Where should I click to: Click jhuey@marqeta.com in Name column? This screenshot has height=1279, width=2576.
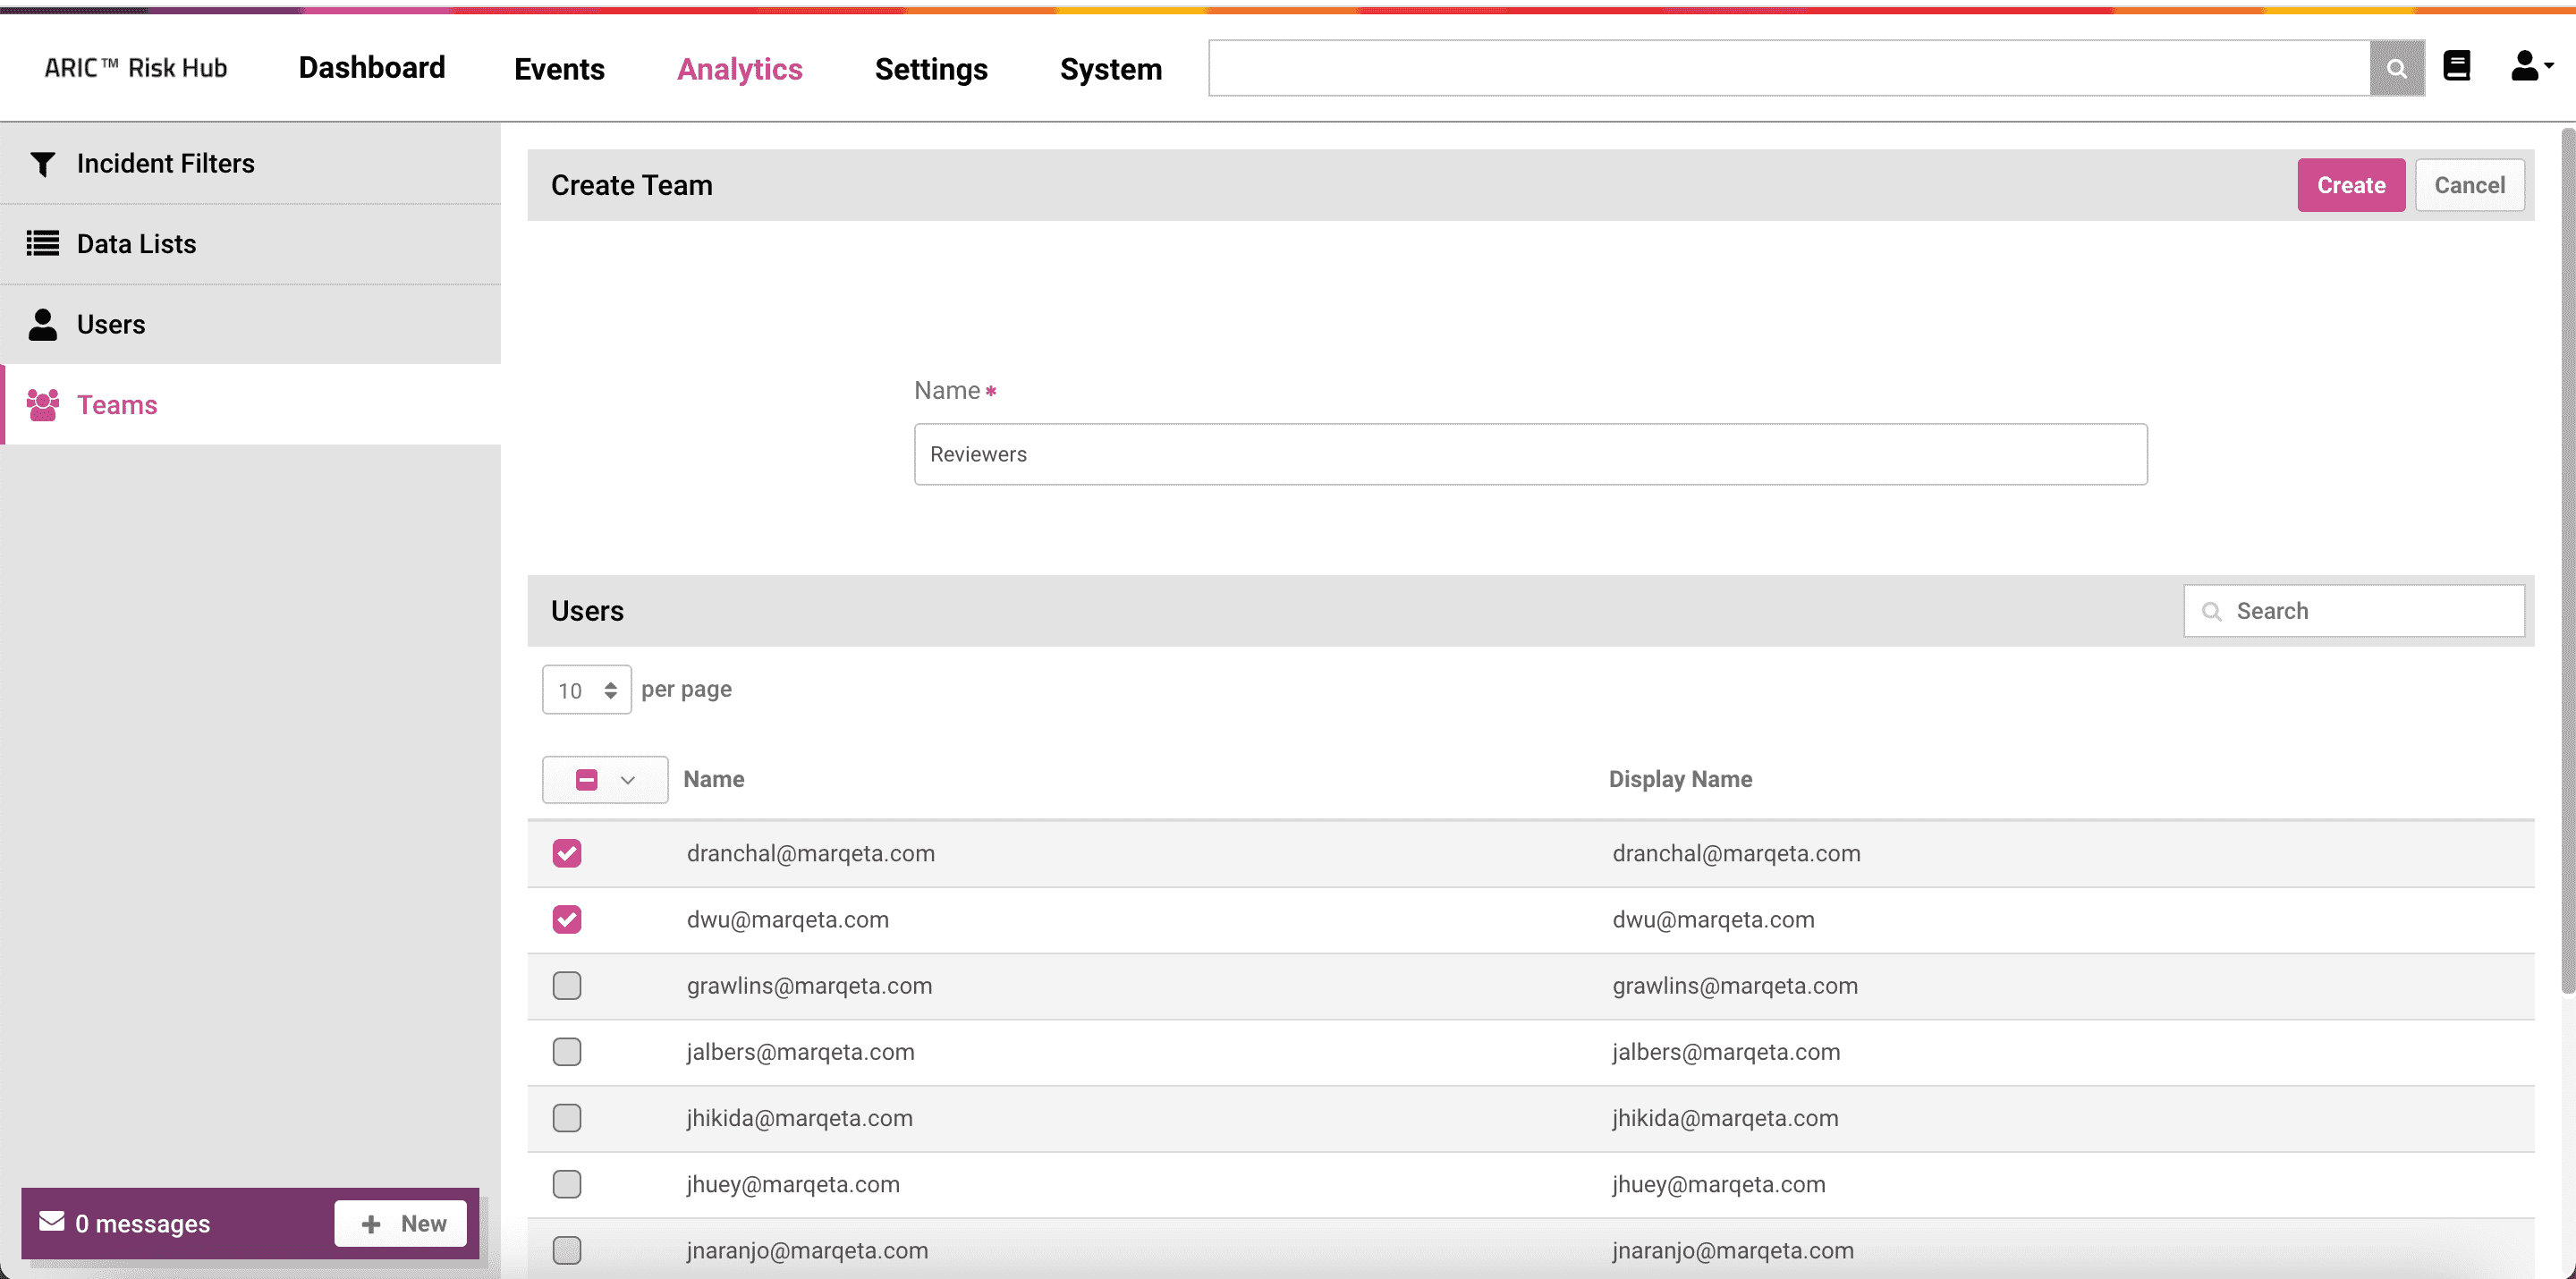click(x=793, y=1184)
